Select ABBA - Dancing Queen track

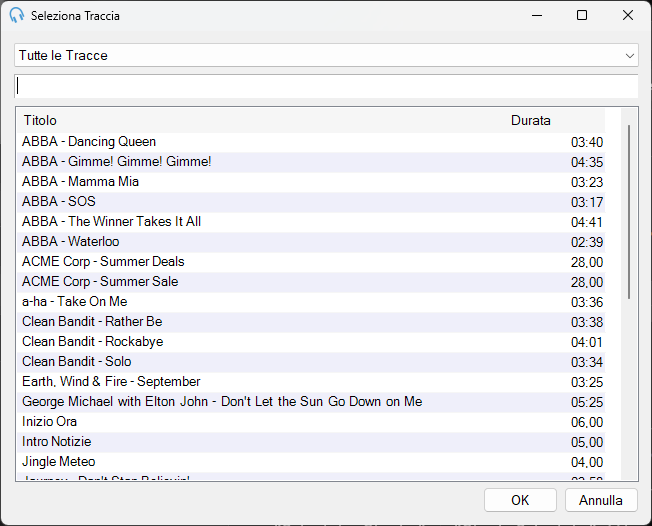click(x=311, y=142)
